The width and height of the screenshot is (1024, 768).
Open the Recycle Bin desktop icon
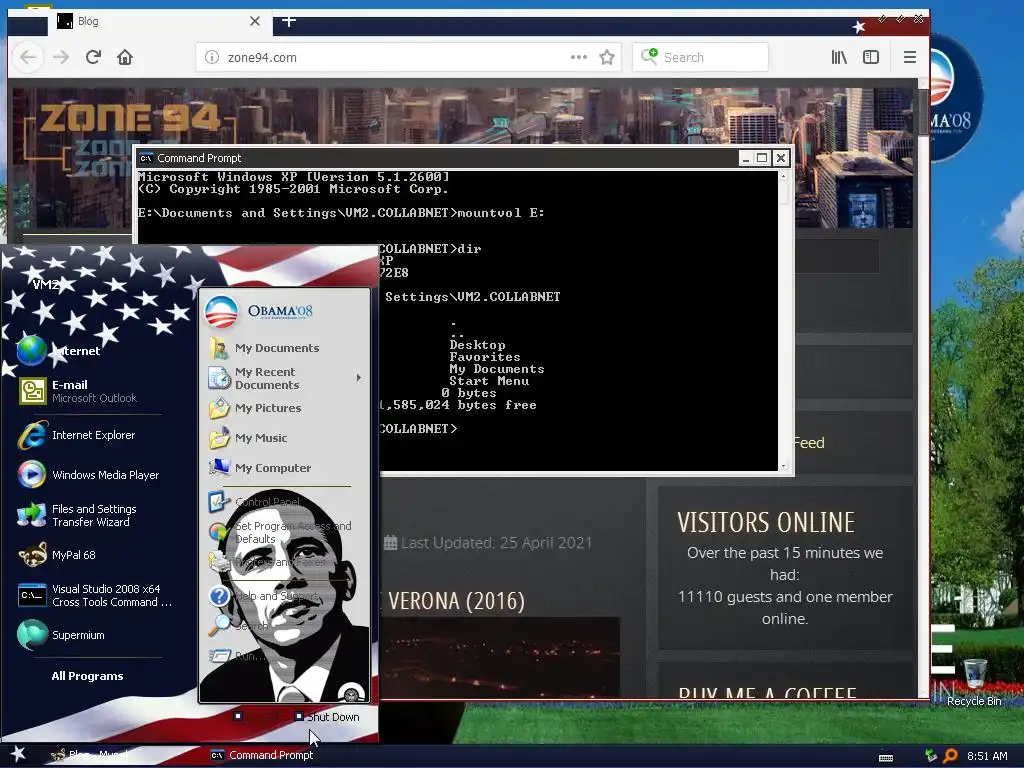974,682
